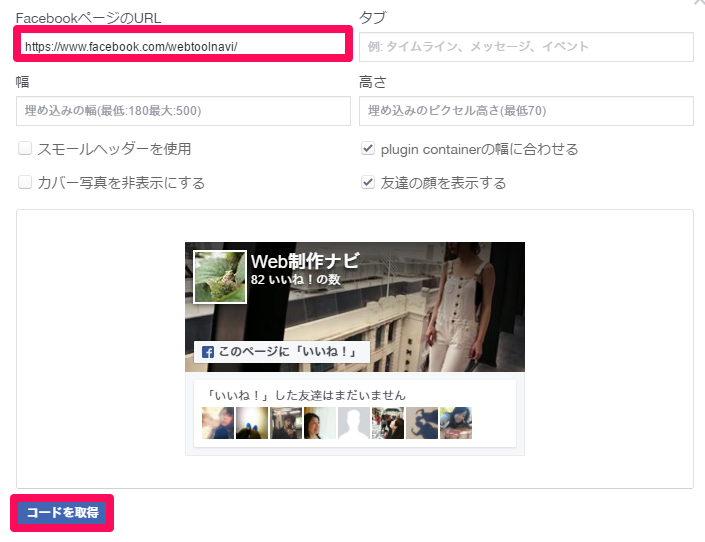This screenshot has width=705, height=542.
Task: Click 「いいね！」した友達はまだいません text
Action: [306, 395]
